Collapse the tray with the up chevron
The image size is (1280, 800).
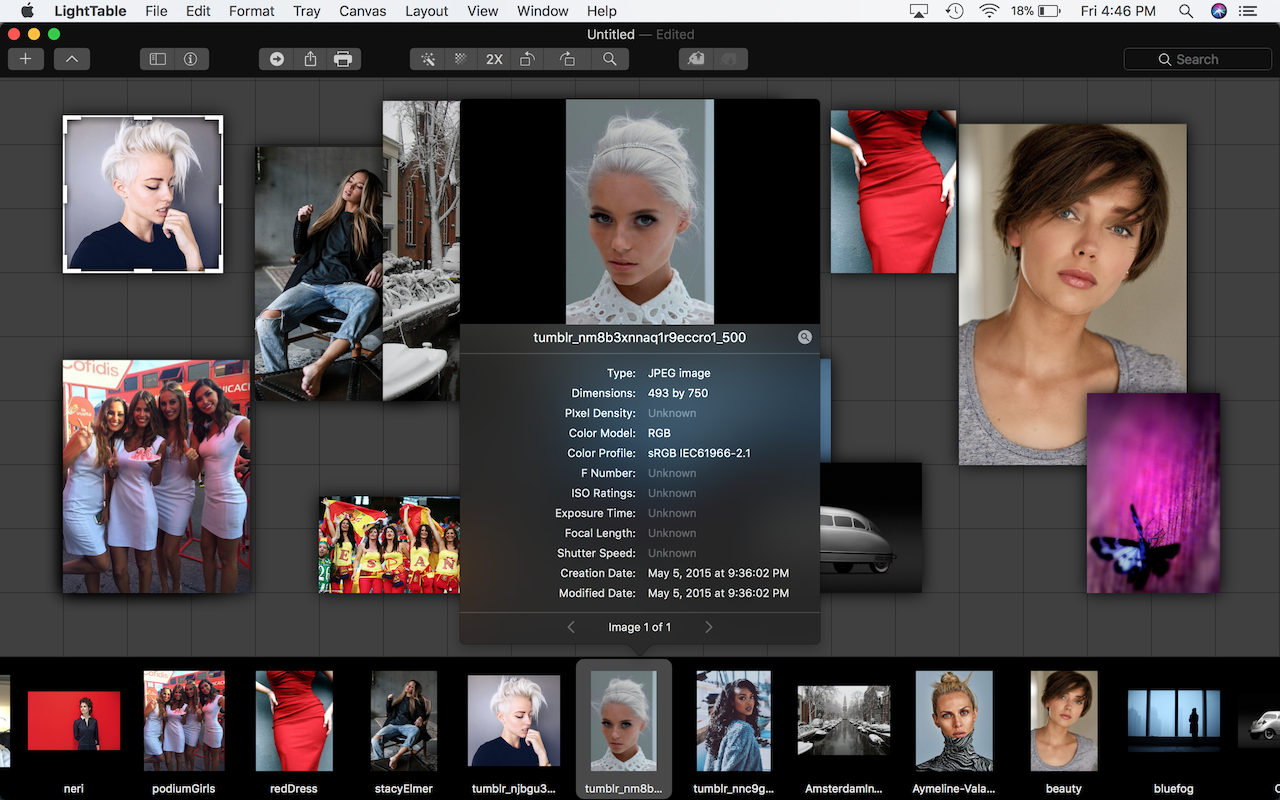(72, 59)
